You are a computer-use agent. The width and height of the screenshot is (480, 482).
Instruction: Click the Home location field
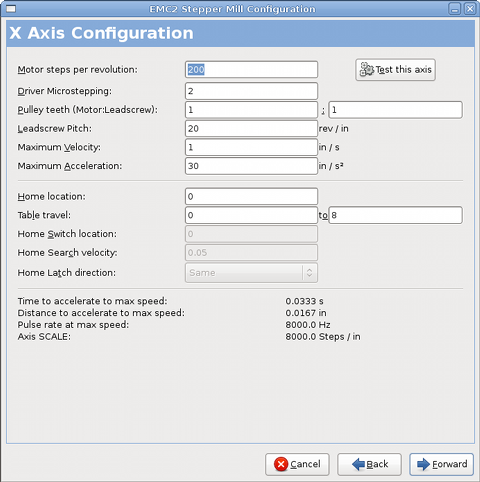click(251, 196)
